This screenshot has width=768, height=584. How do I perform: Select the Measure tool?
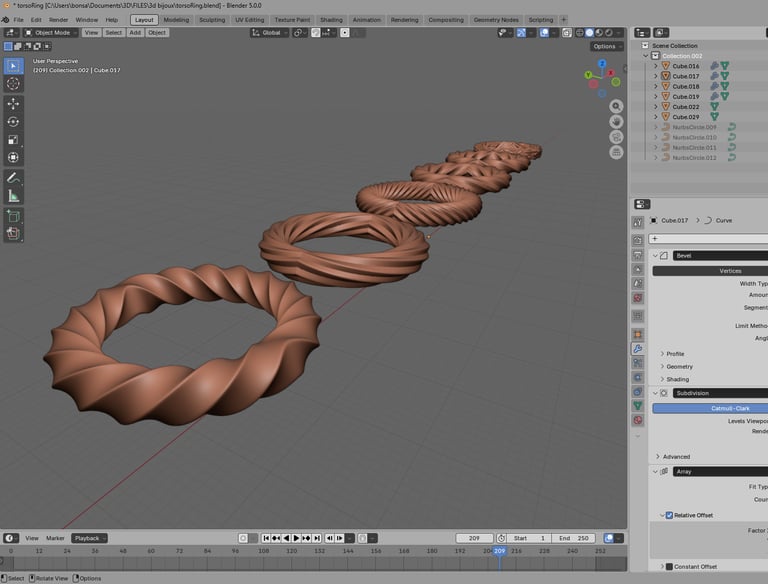(14, 196)
